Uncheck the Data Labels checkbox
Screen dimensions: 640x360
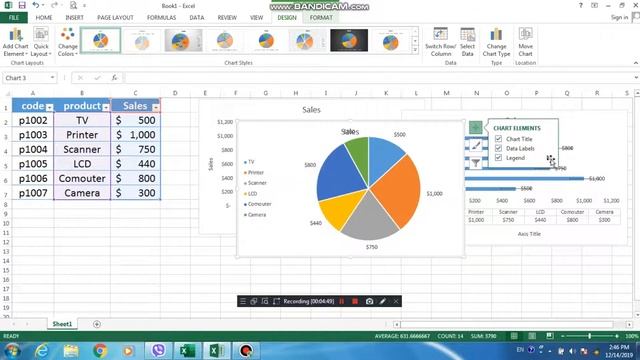point(498,148)
